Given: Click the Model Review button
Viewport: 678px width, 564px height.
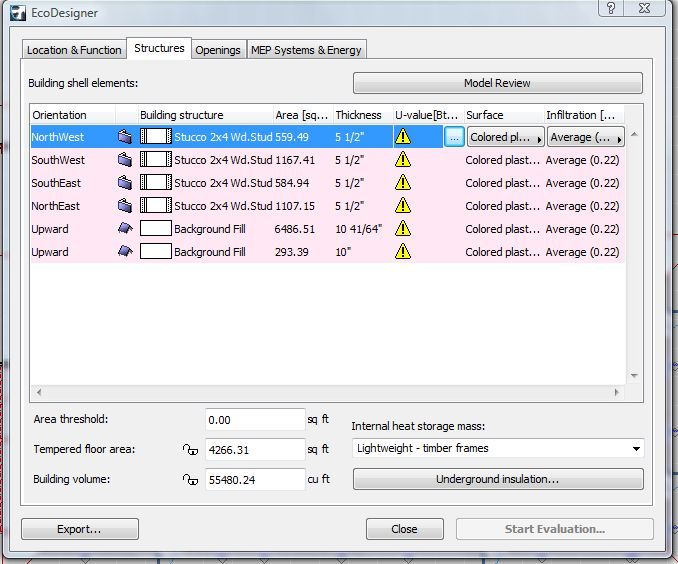Looking at the screenshot, I should coord(498,83).
